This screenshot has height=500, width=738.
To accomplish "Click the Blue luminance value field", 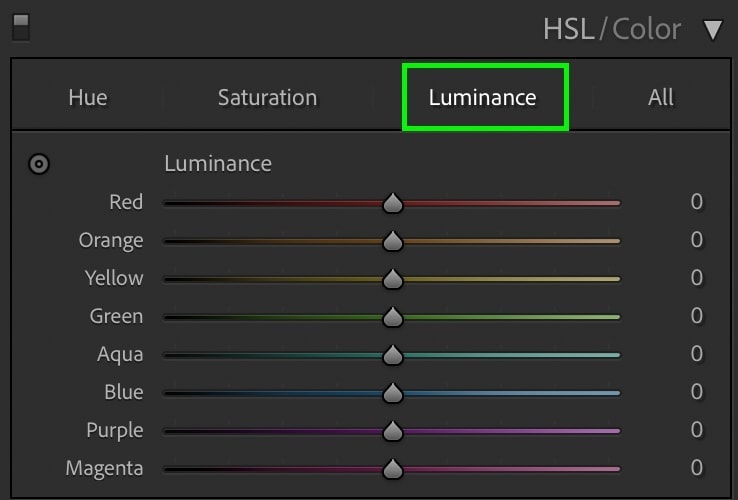I will [x=697, y=392].
